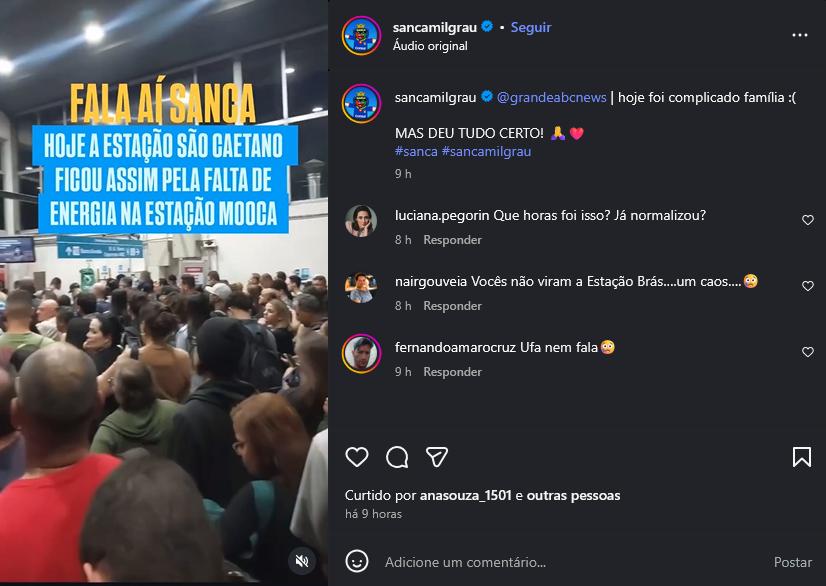Like nairgouveia's comment
This screenshot has width=826, height=586.
coord(808,286)
